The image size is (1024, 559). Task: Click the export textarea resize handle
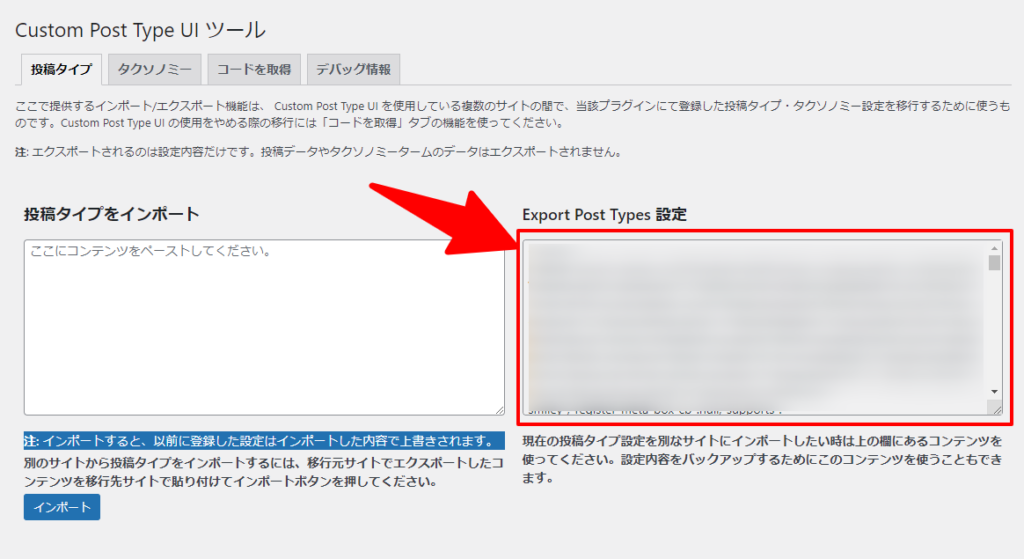coord(995,407)
